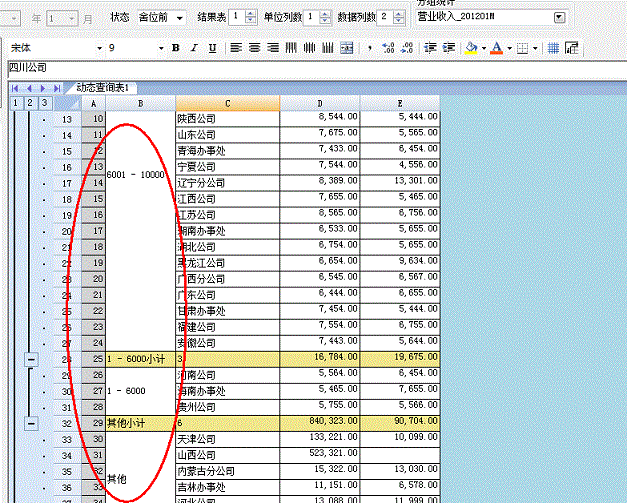This screenshot has width=627, height=503.
Task: Go to previous sheet navigation arrow
Action: (29, 88)
